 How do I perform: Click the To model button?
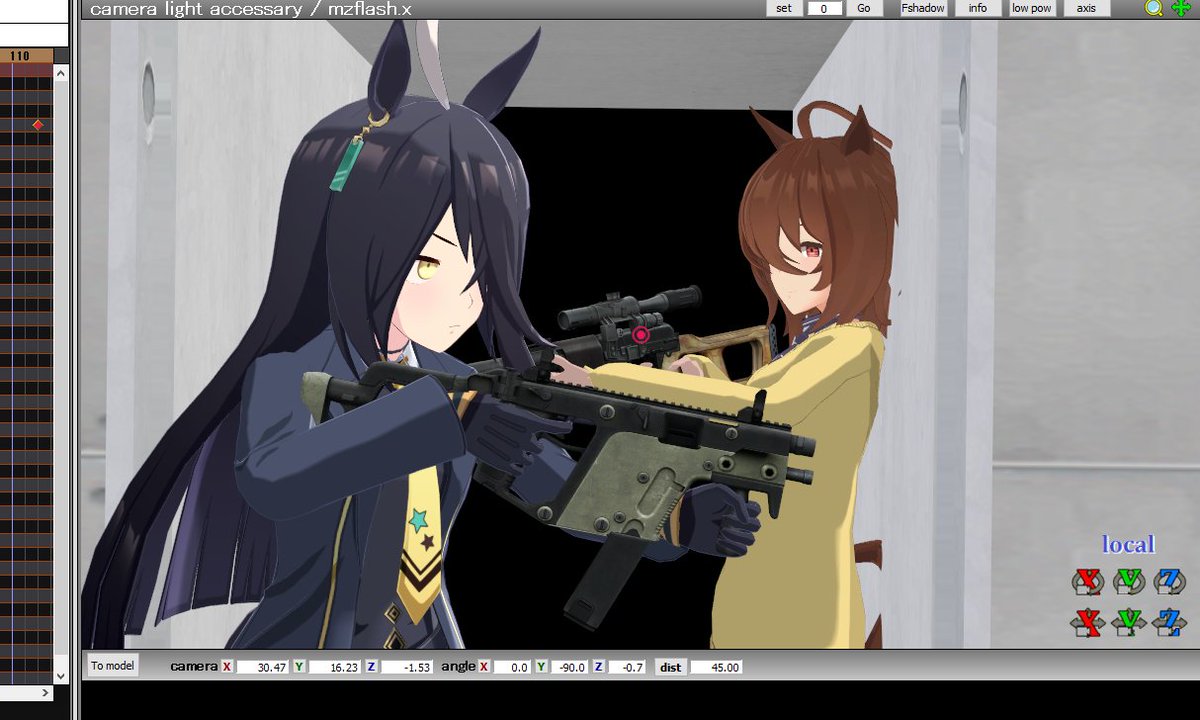[x=112, y=666]
